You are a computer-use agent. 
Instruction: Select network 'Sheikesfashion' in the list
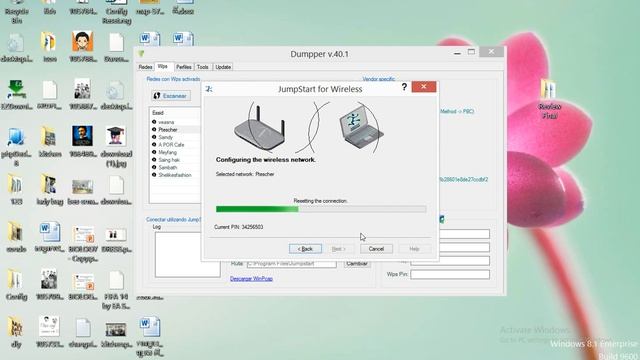[176, 175]
